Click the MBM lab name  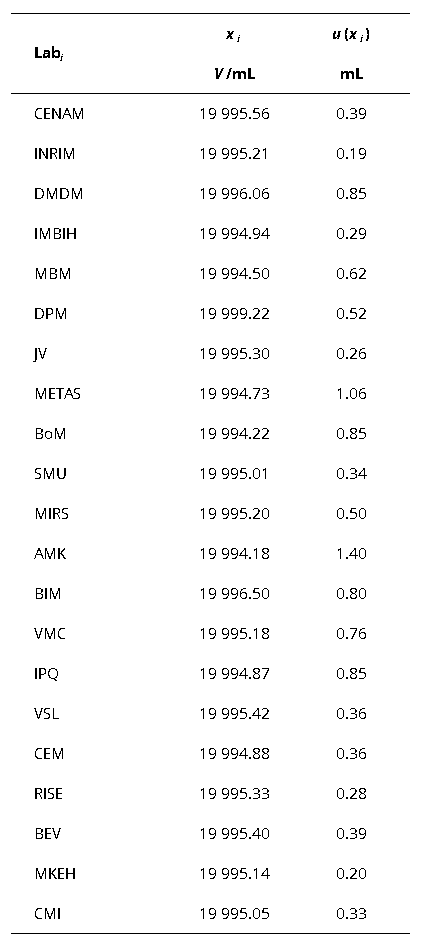click(x=52, y=274)
